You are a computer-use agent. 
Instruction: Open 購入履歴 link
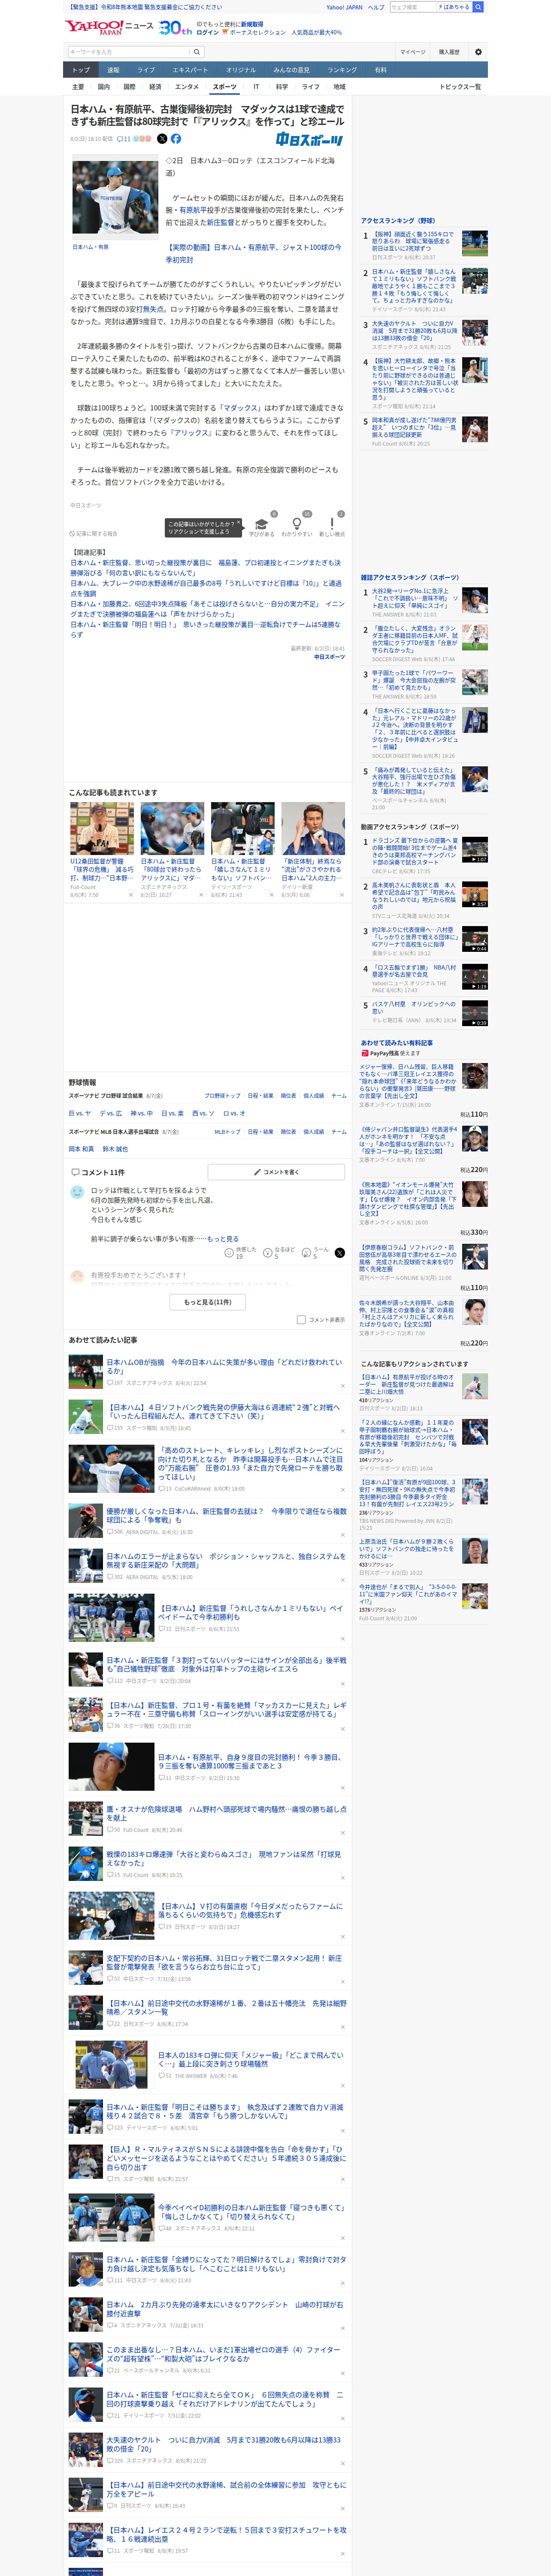(449, 52)
